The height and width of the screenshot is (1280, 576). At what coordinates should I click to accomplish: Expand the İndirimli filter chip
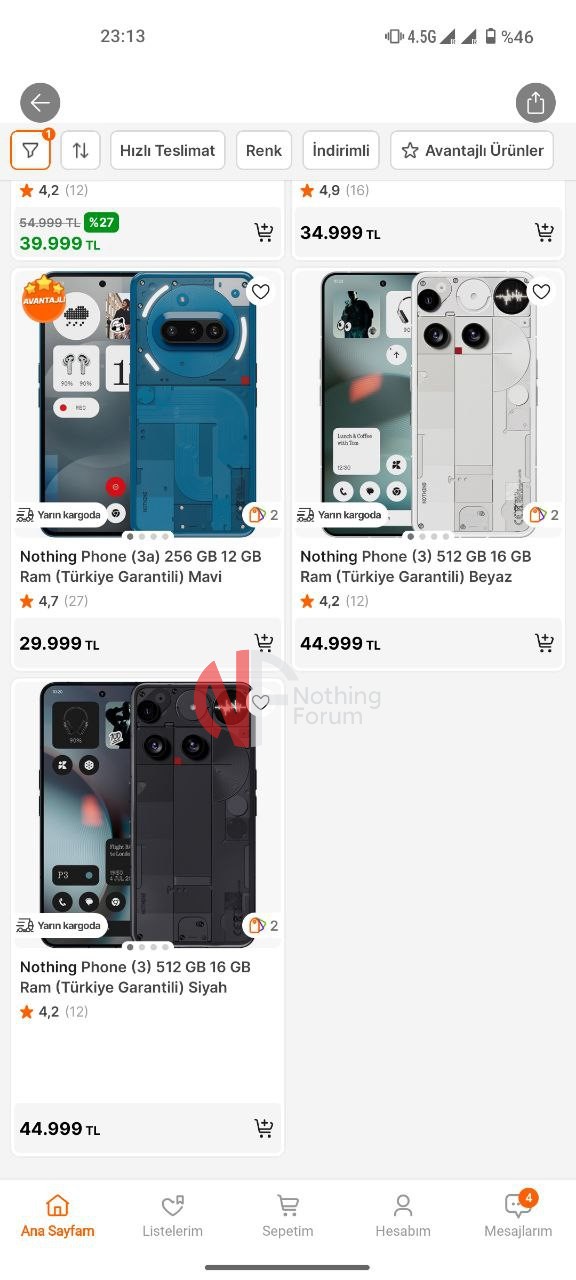(x=341, y=150)
